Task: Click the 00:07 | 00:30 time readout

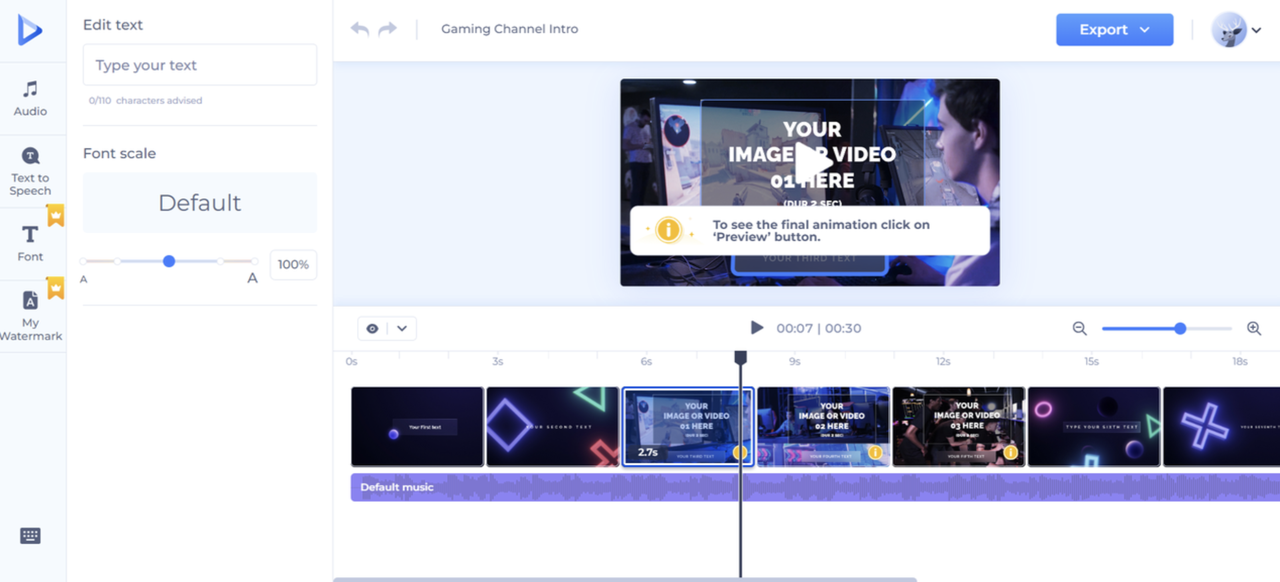Action: [x=819, y=328]
